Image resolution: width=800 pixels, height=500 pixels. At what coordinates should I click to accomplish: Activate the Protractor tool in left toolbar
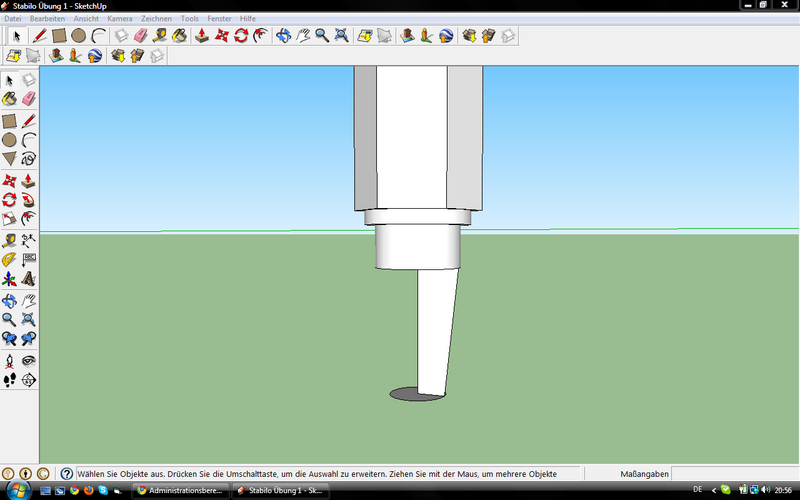coord(9,259)
